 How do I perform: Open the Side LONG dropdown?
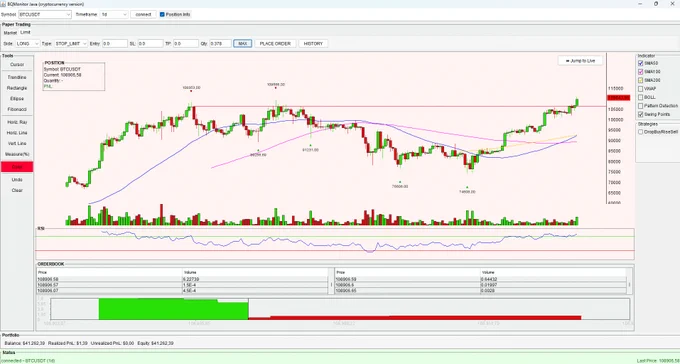(x=27, y=44)
